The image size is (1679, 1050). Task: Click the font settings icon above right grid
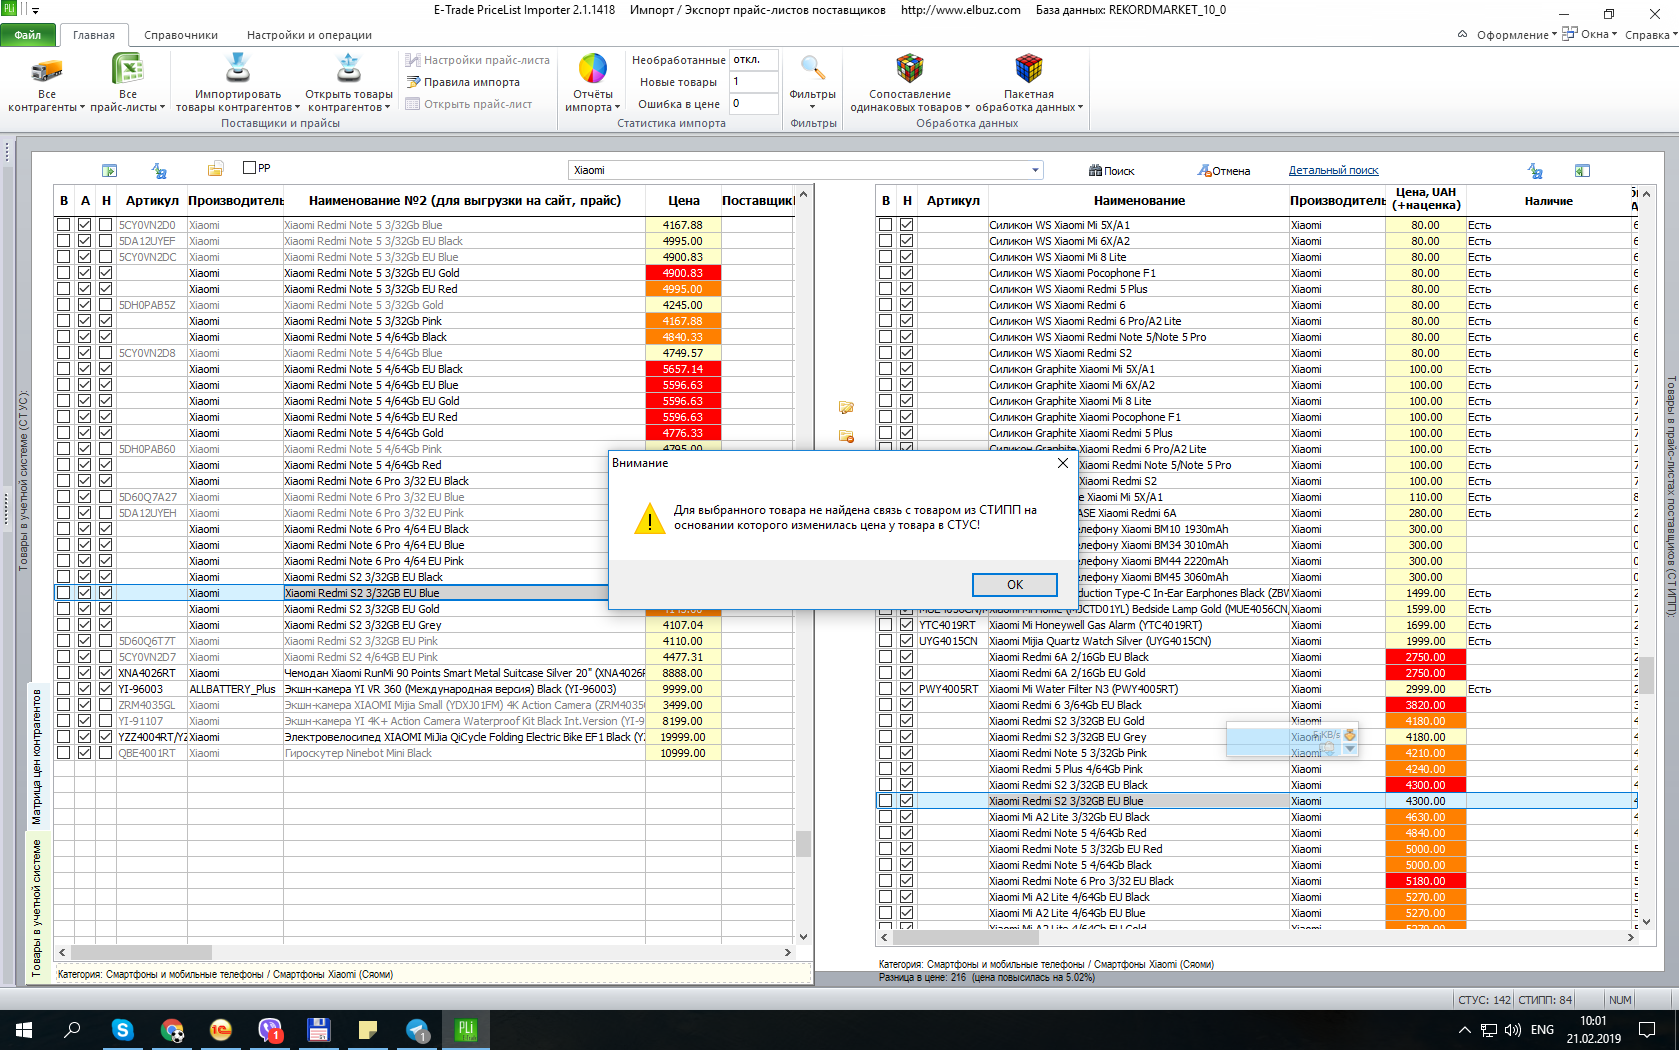click(x=1535, y=171)
